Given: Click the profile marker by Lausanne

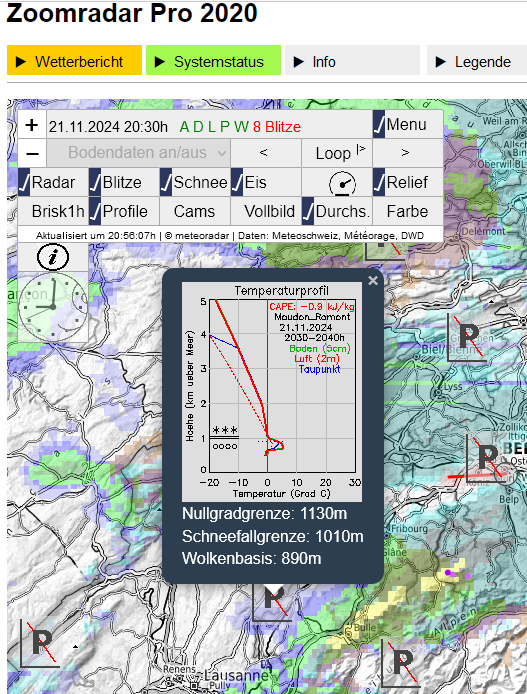Looking at the screenshot, I should (41, 643).
